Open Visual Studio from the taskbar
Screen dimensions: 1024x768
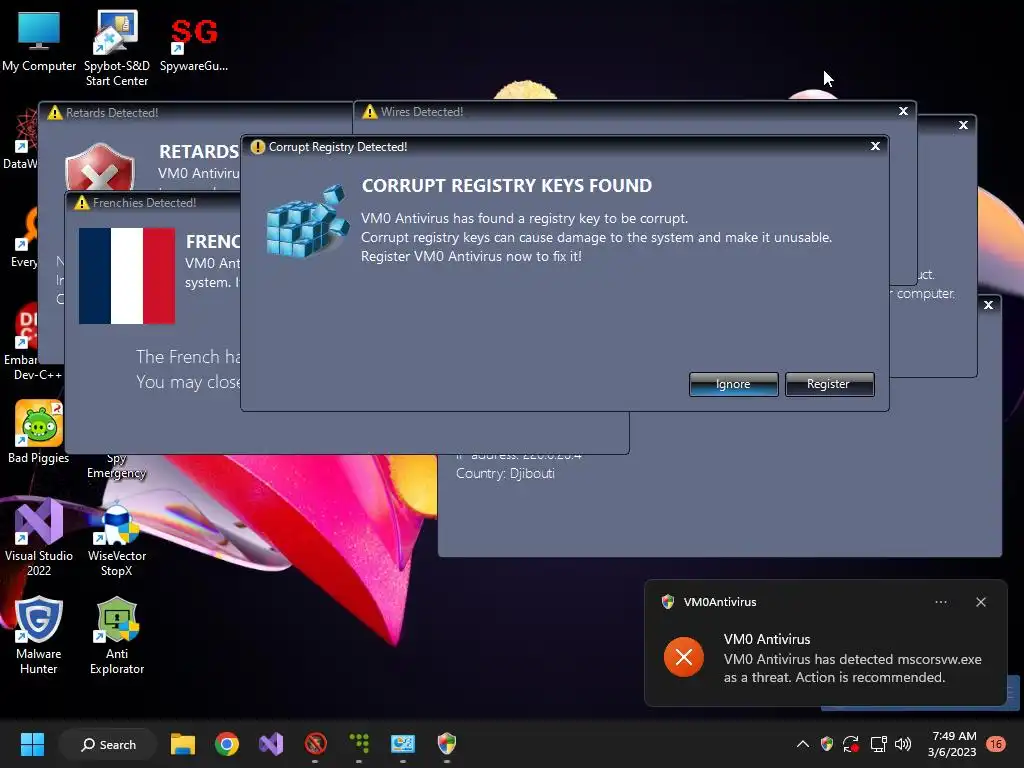pyautogui.click(x=271, y=744)
